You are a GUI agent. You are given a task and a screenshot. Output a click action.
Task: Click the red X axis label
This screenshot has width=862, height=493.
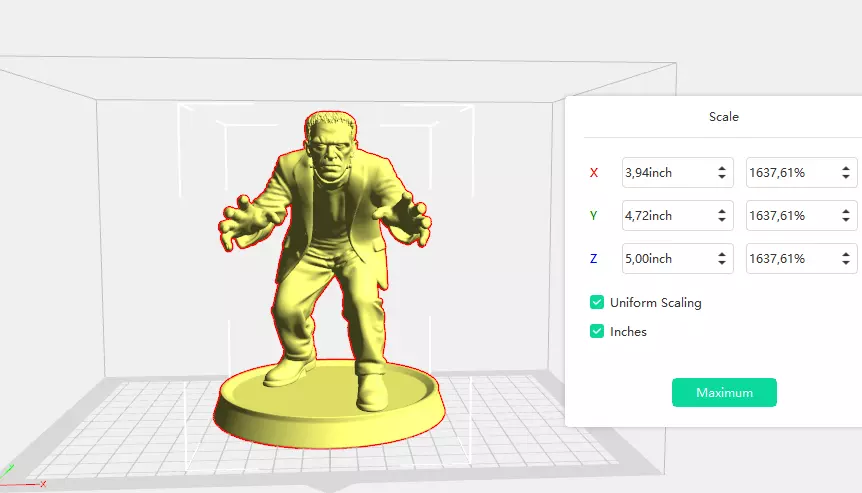[x=594, y=173]
